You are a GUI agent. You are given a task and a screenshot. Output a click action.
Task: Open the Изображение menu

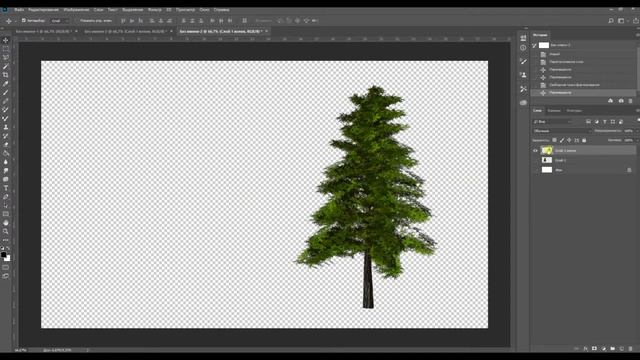[x=76, y=9]
